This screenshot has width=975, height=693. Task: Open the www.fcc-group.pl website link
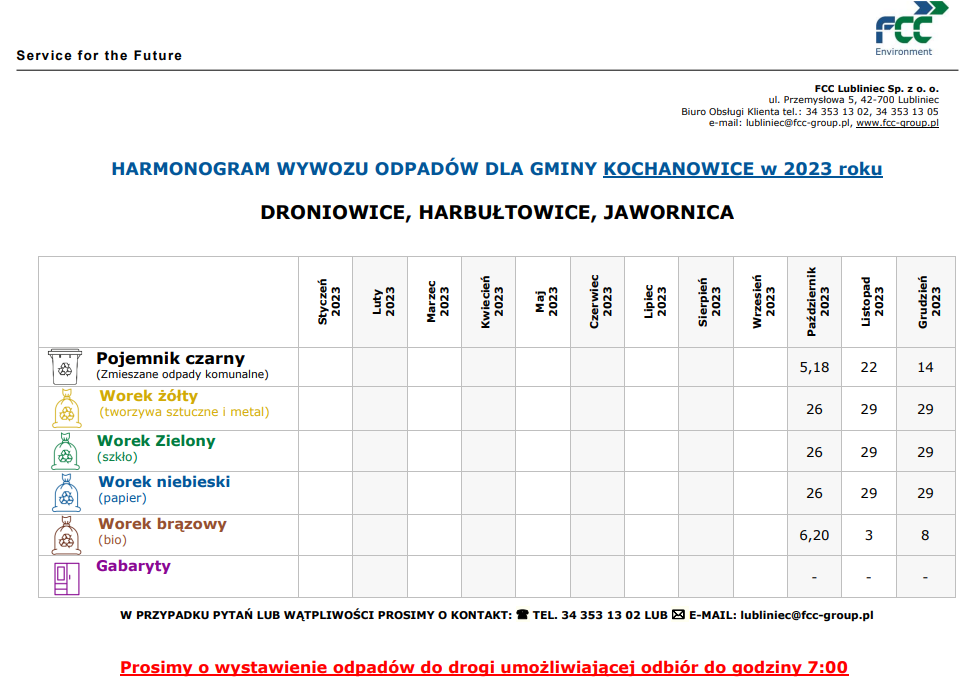pyautogui.click(x=897, y=123)
